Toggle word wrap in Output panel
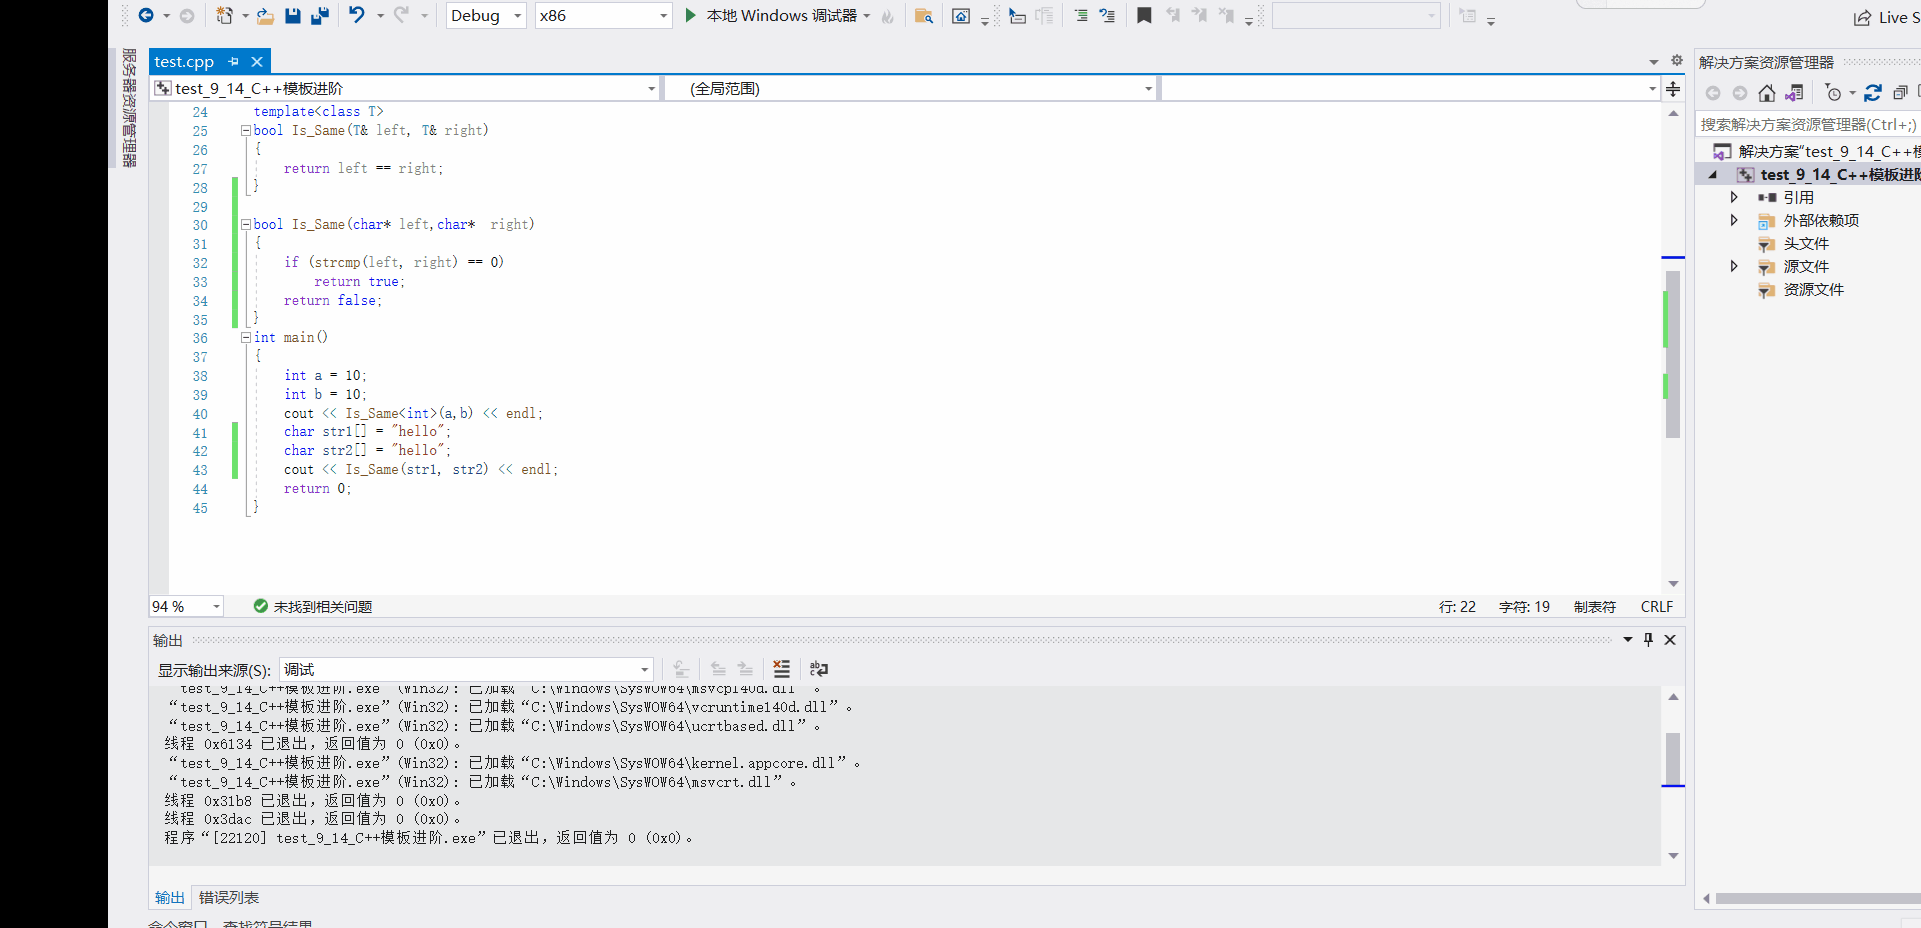1921x928 pixels. [x=819, y=669]
